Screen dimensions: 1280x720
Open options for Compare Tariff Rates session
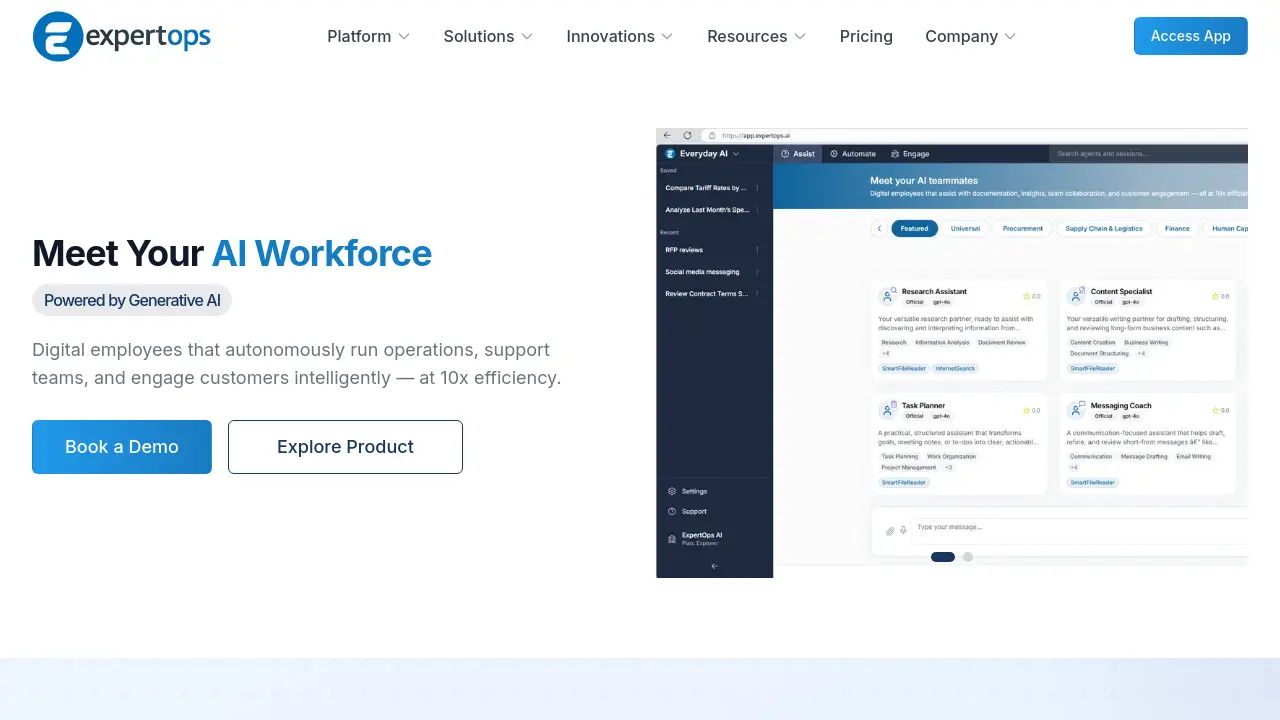[x=757, y=188]
